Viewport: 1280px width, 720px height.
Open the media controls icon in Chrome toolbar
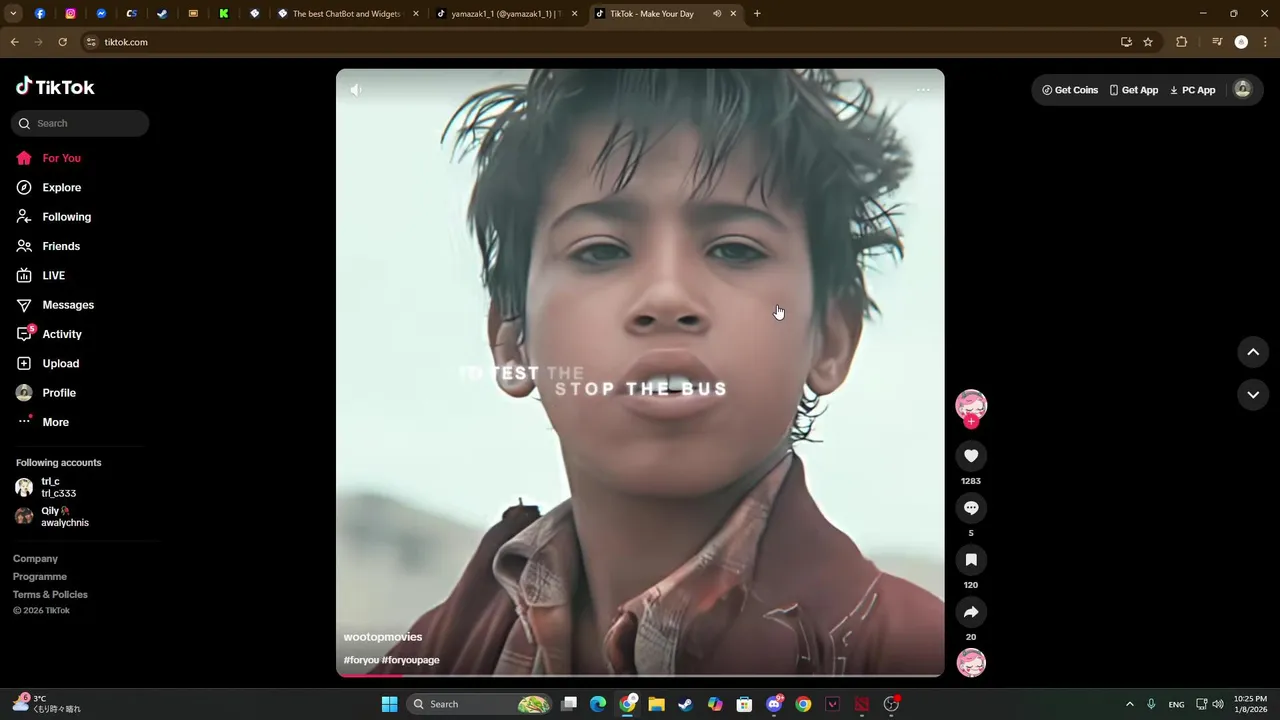tap(1216, 42)
